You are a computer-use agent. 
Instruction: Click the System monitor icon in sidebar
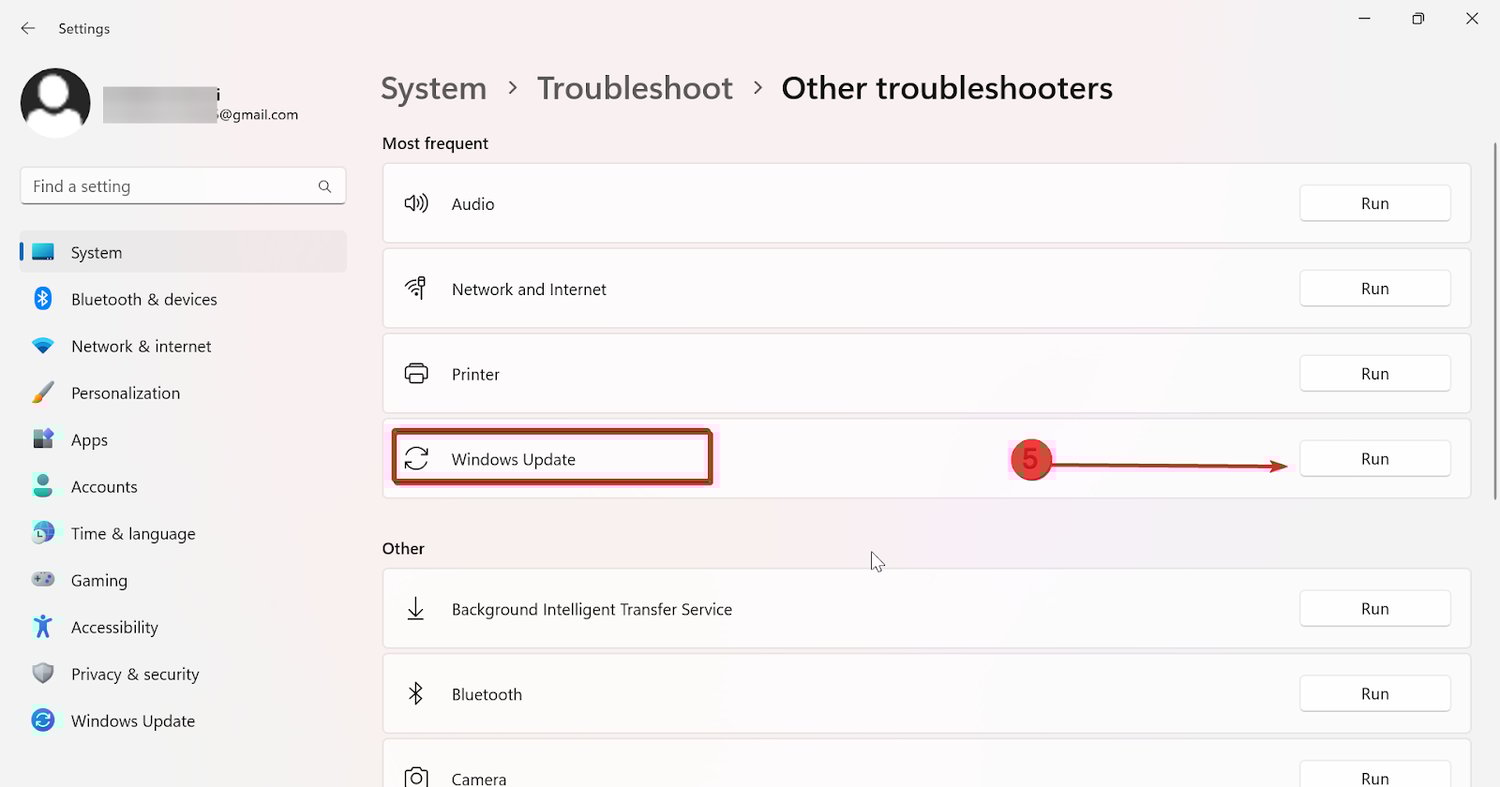click(43, 253)
